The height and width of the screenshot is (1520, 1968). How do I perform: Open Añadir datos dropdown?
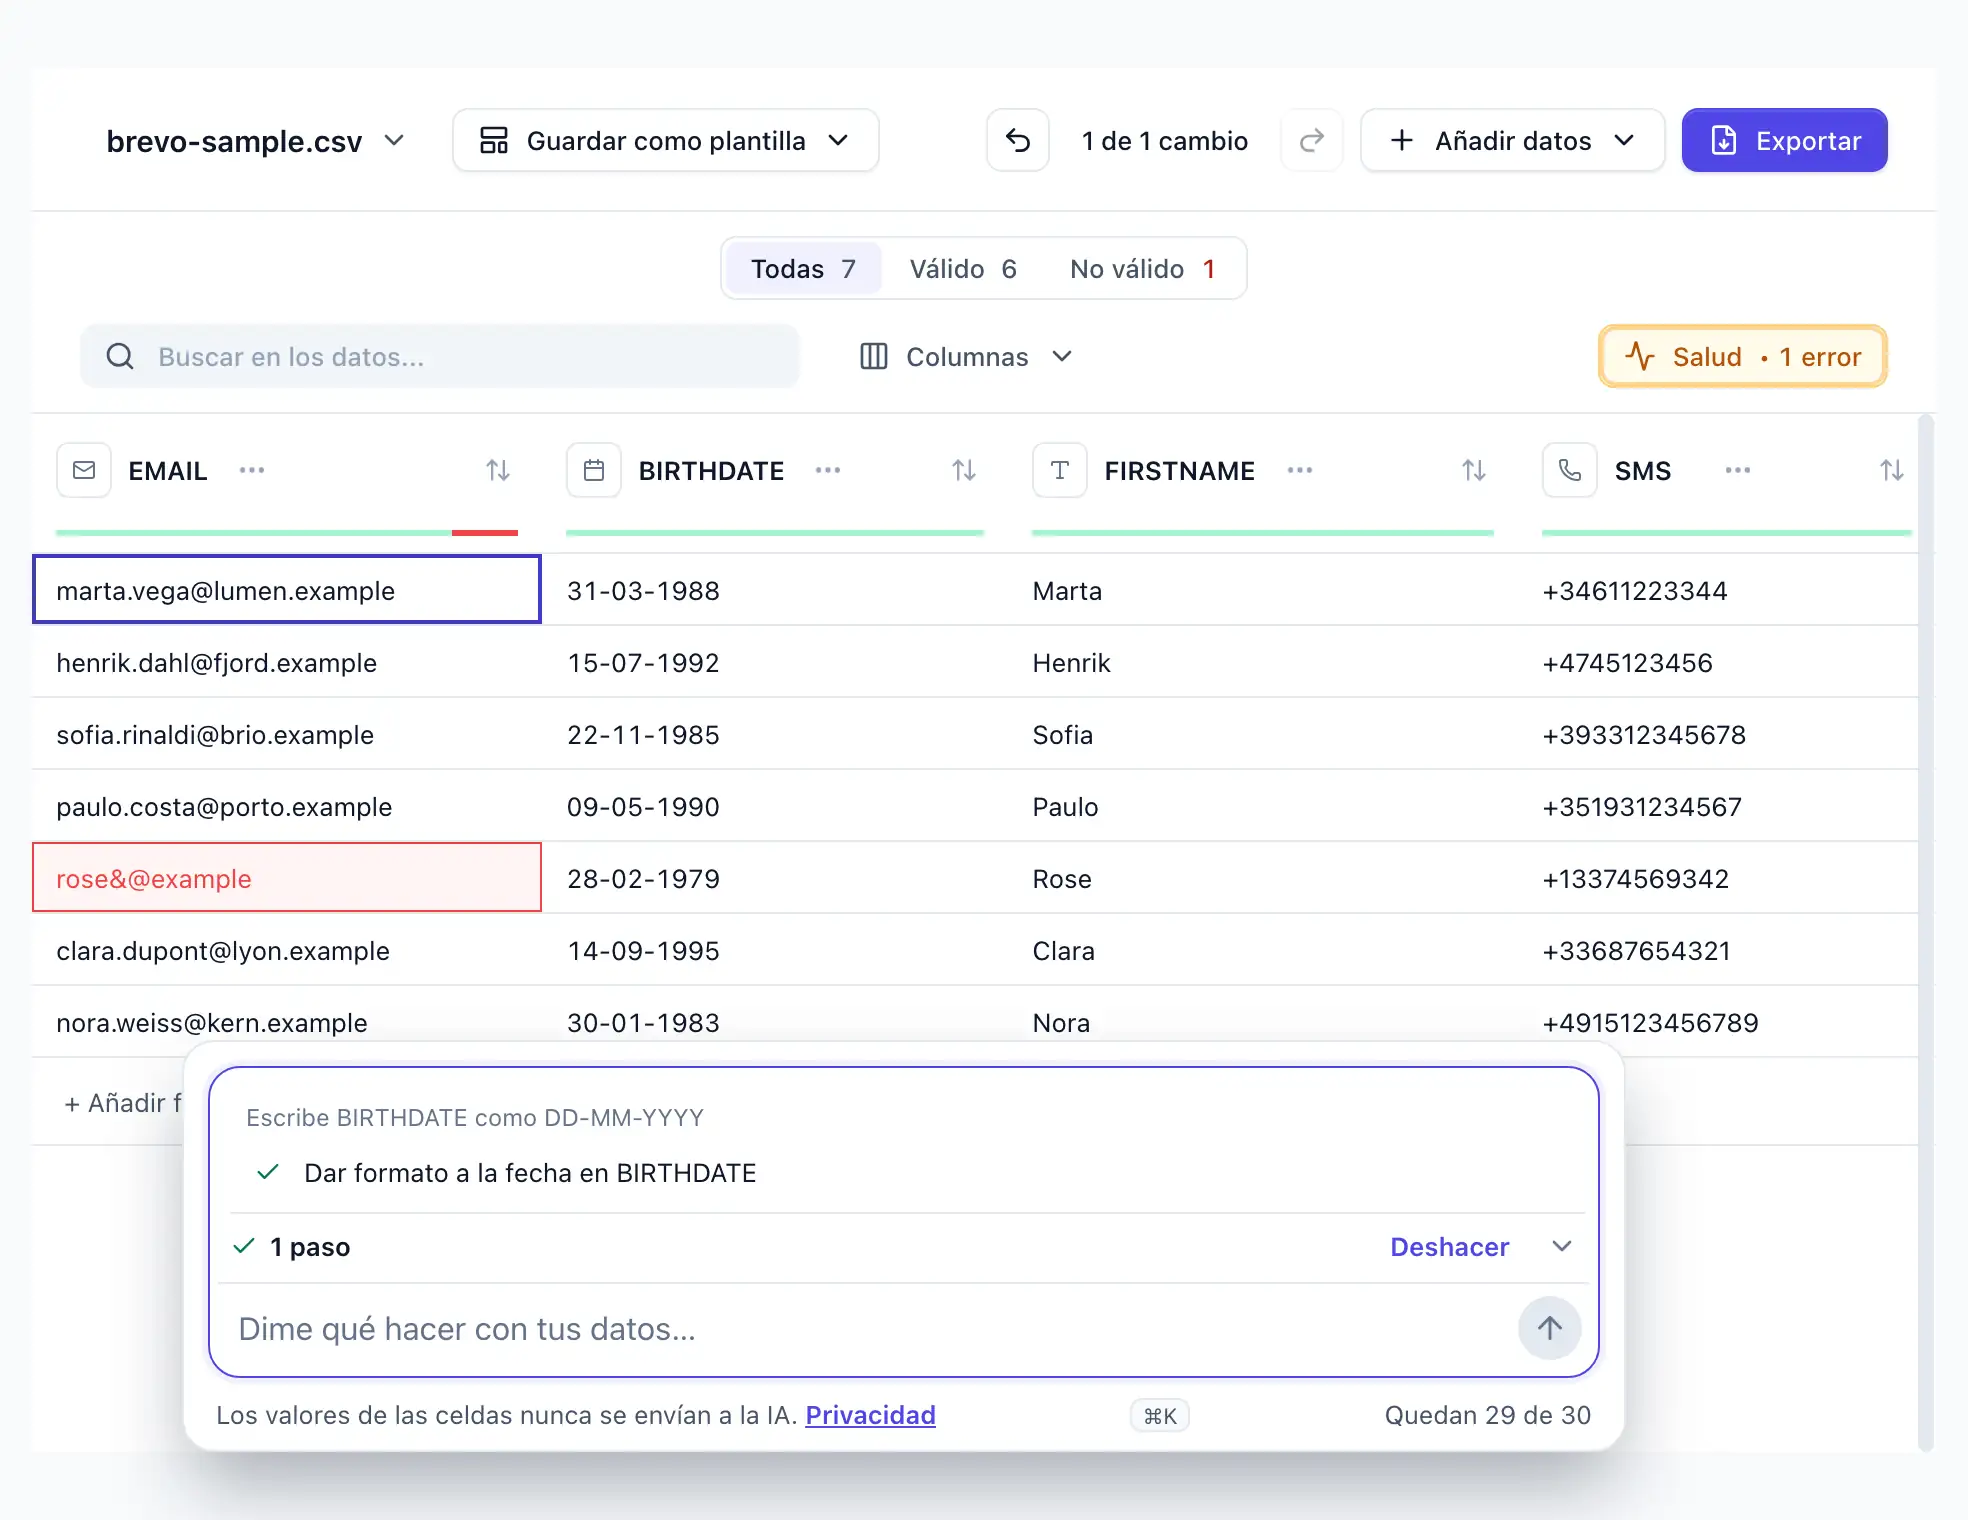pyautogui.click(x=1513, y=141)
